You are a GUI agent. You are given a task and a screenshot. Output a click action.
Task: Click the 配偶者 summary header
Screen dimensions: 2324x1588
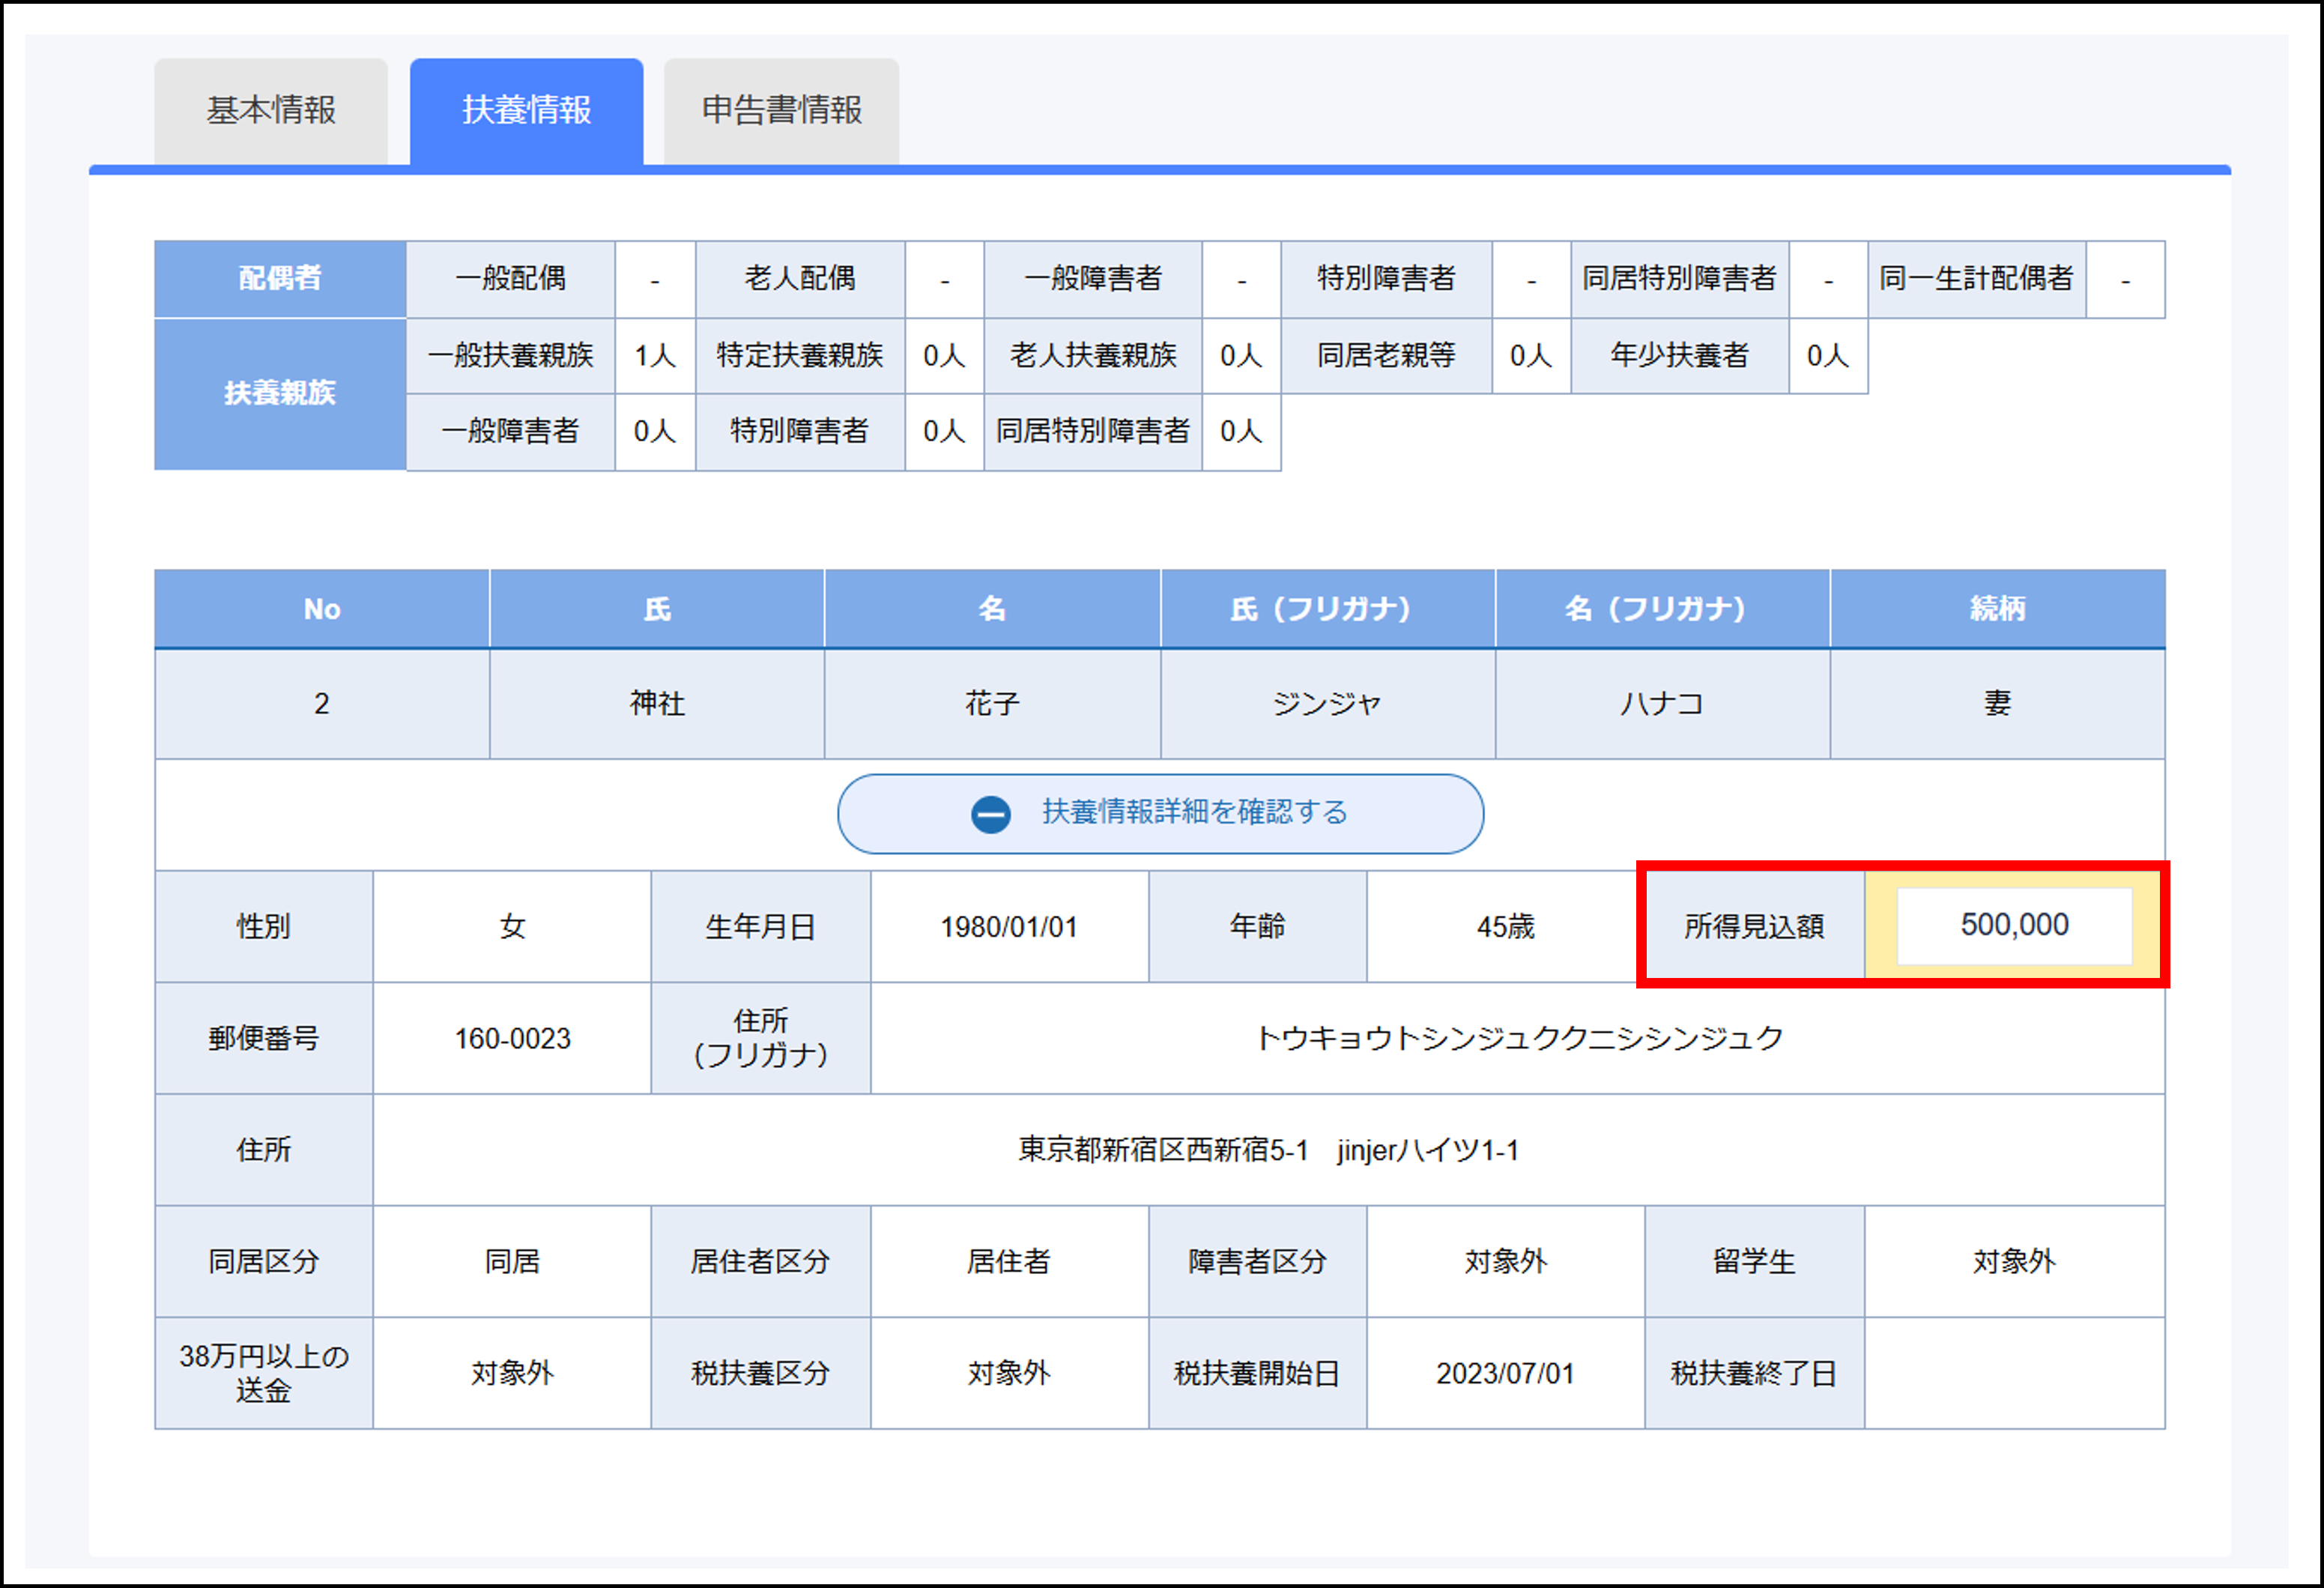pos(280,278)
